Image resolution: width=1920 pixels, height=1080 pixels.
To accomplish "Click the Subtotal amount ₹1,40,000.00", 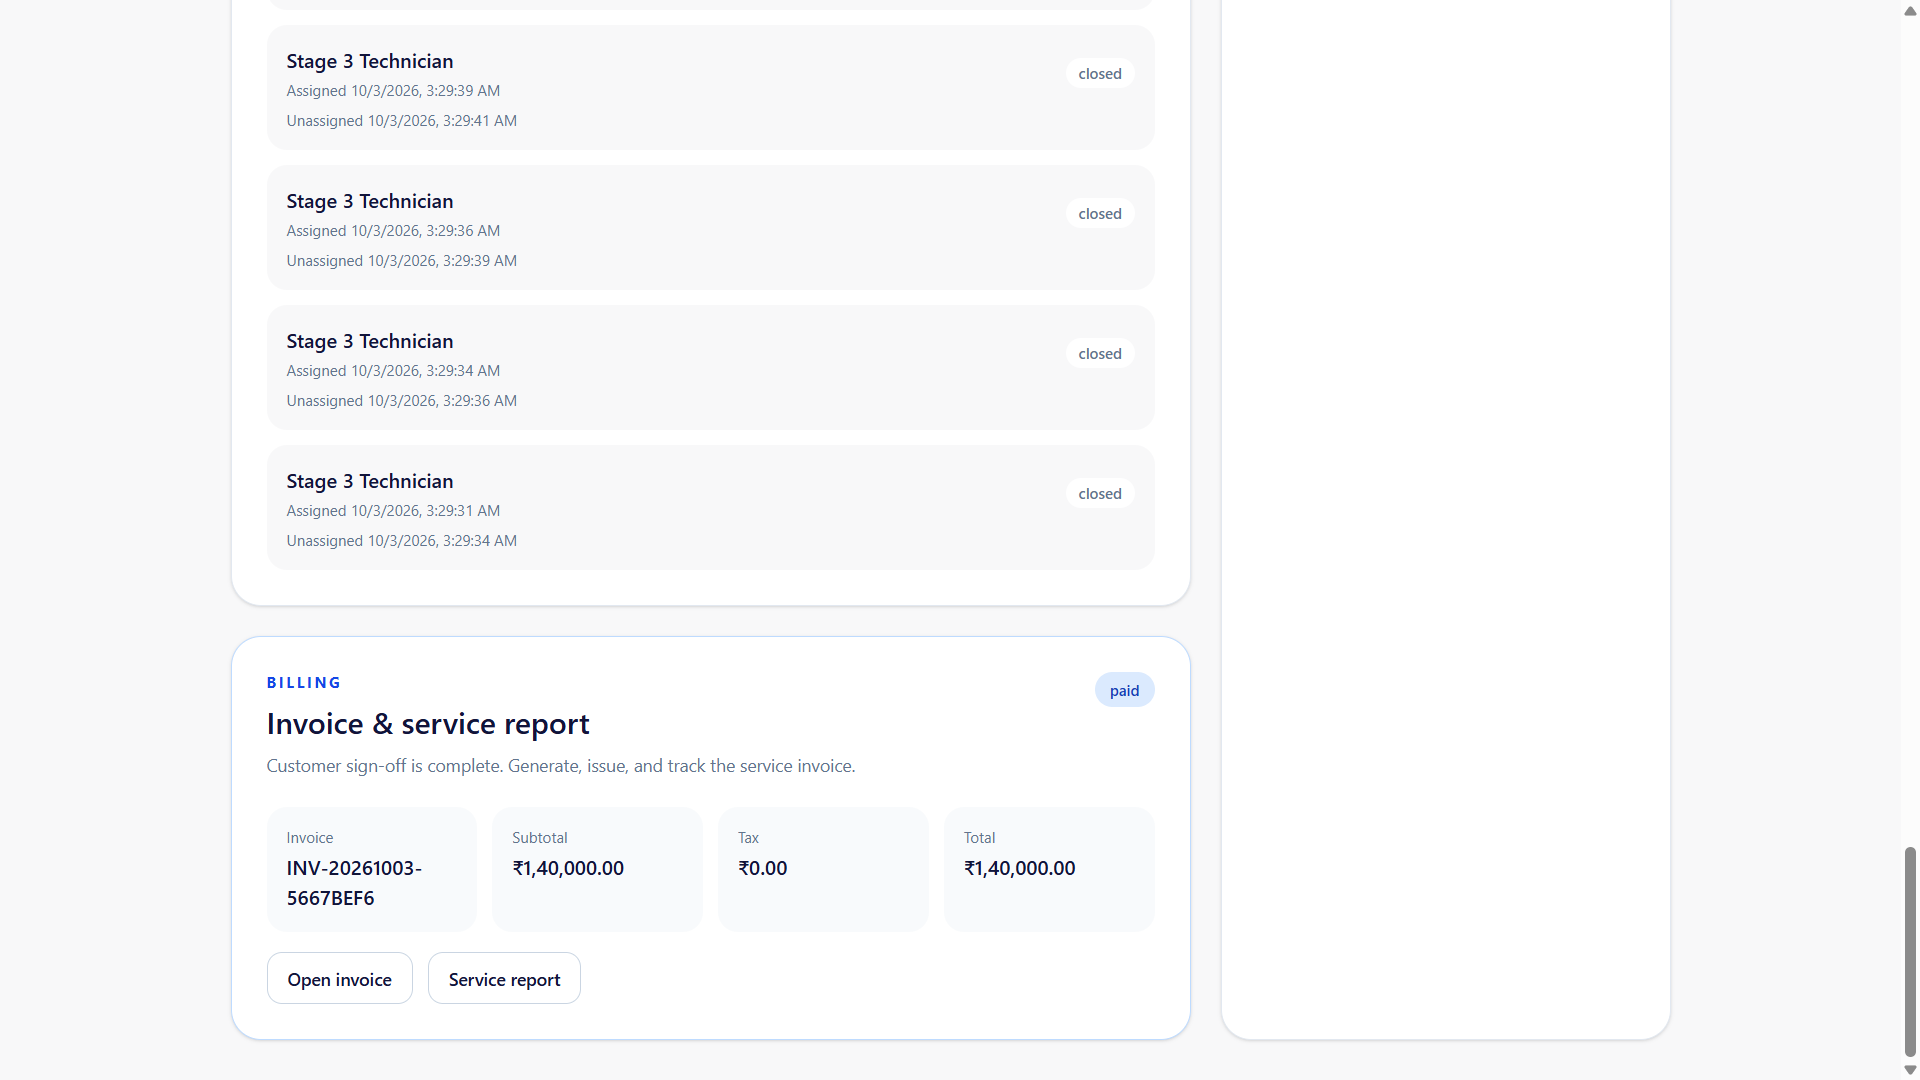I will coord(568,868).
